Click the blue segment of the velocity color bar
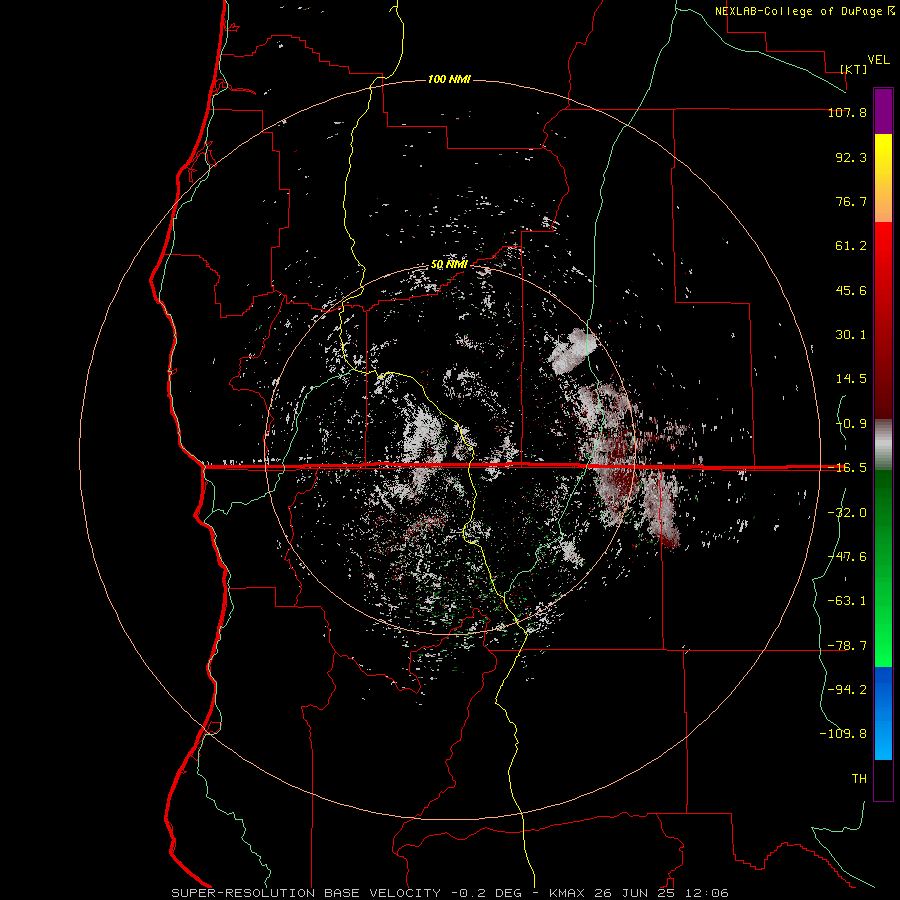The height and width of the screenshot is (900, 900). (x=883, y=713)
